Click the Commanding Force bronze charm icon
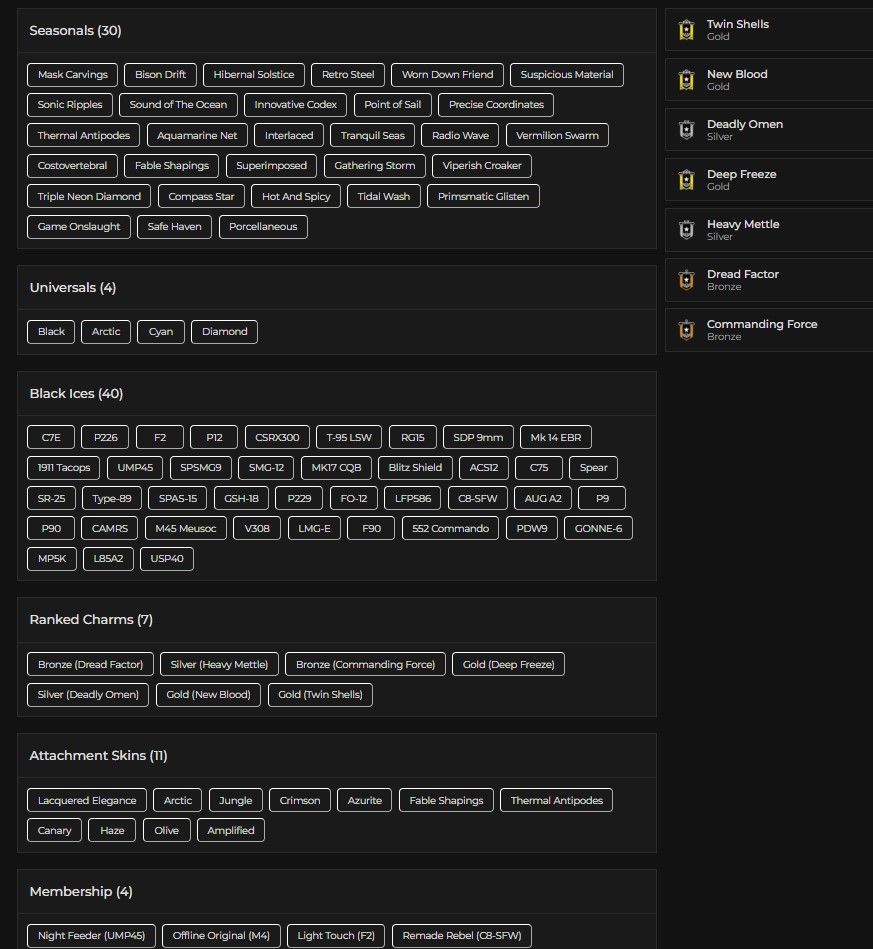Viewport: 873px width, 949px height. (x=686, y=330)
